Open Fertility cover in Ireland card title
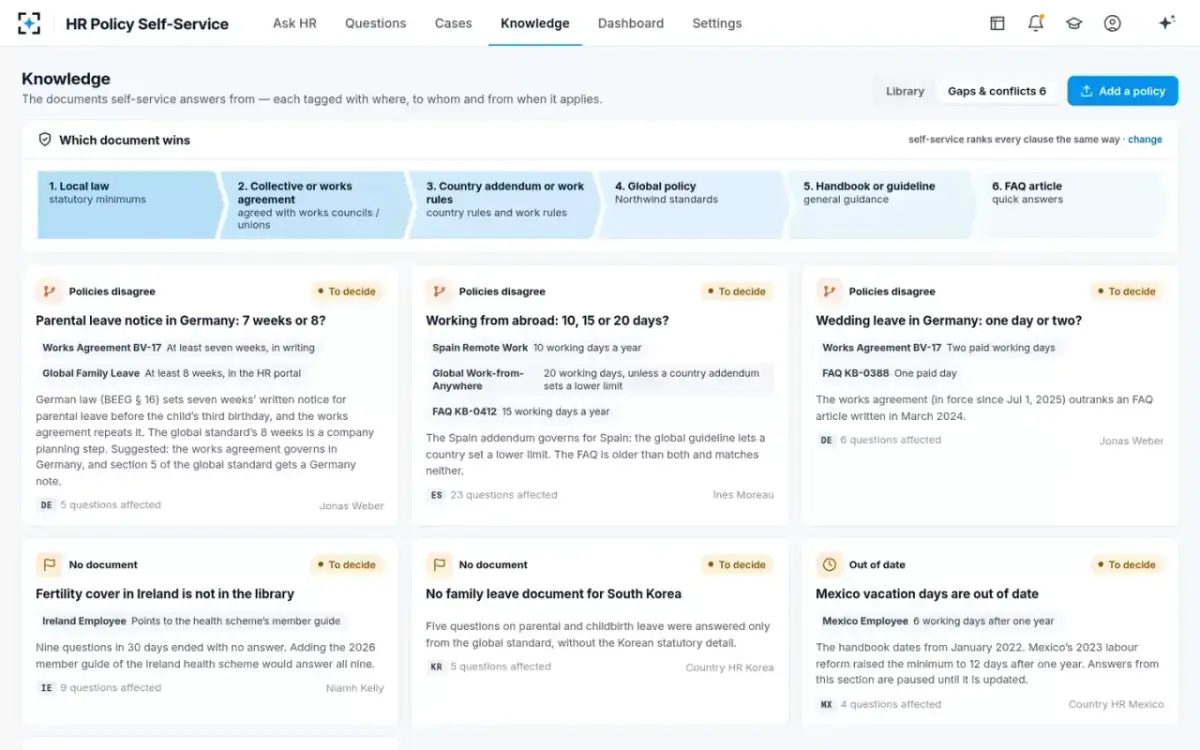1200x750 pixels. (x=165, y=594)
